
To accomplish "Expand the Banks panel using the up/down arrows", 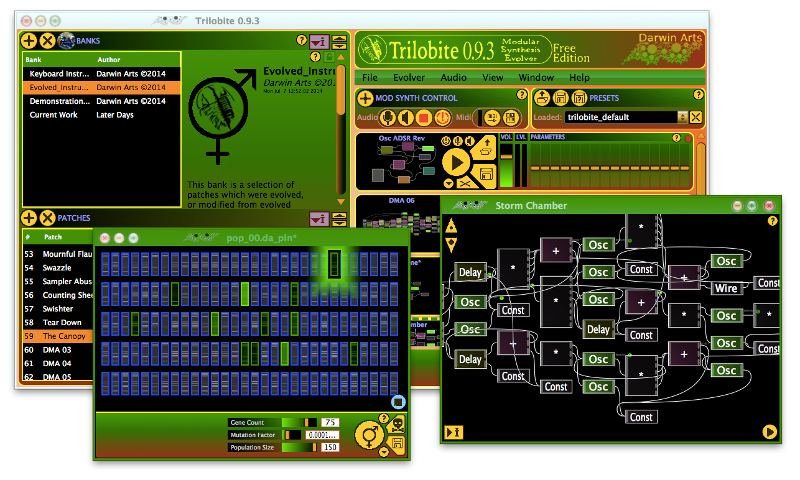I will click(x=340, y=41).
